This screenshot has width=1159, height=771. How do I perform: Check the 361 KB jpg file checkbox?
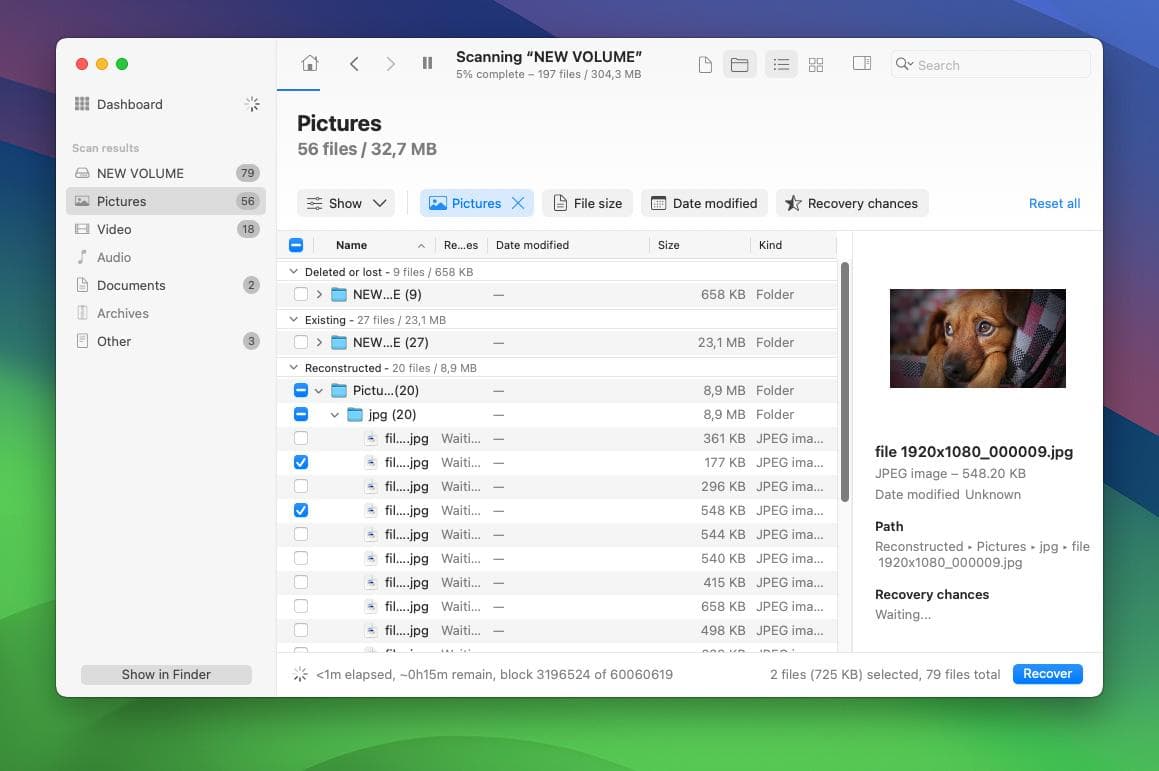pos(301,438)
